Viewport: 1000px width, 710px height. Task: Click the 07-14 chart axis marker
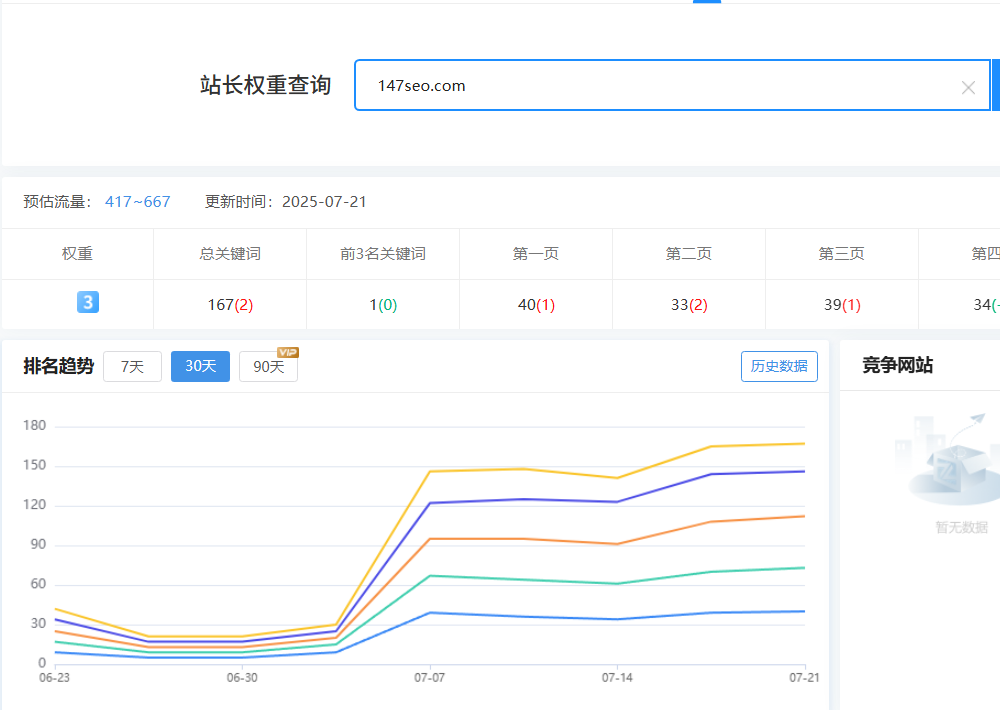(617, 677)
